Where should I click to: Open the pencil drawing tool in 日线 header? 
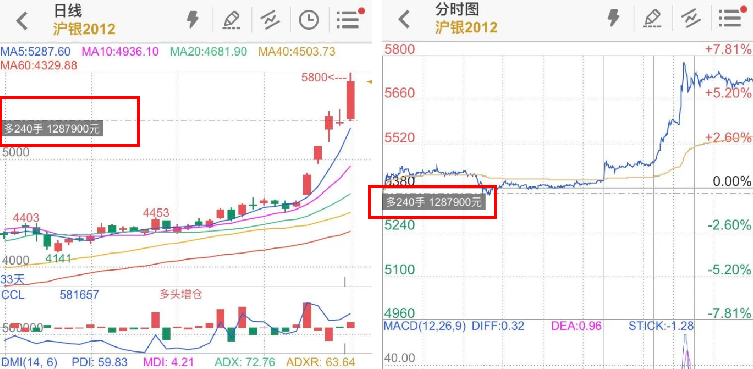point(232,20)
